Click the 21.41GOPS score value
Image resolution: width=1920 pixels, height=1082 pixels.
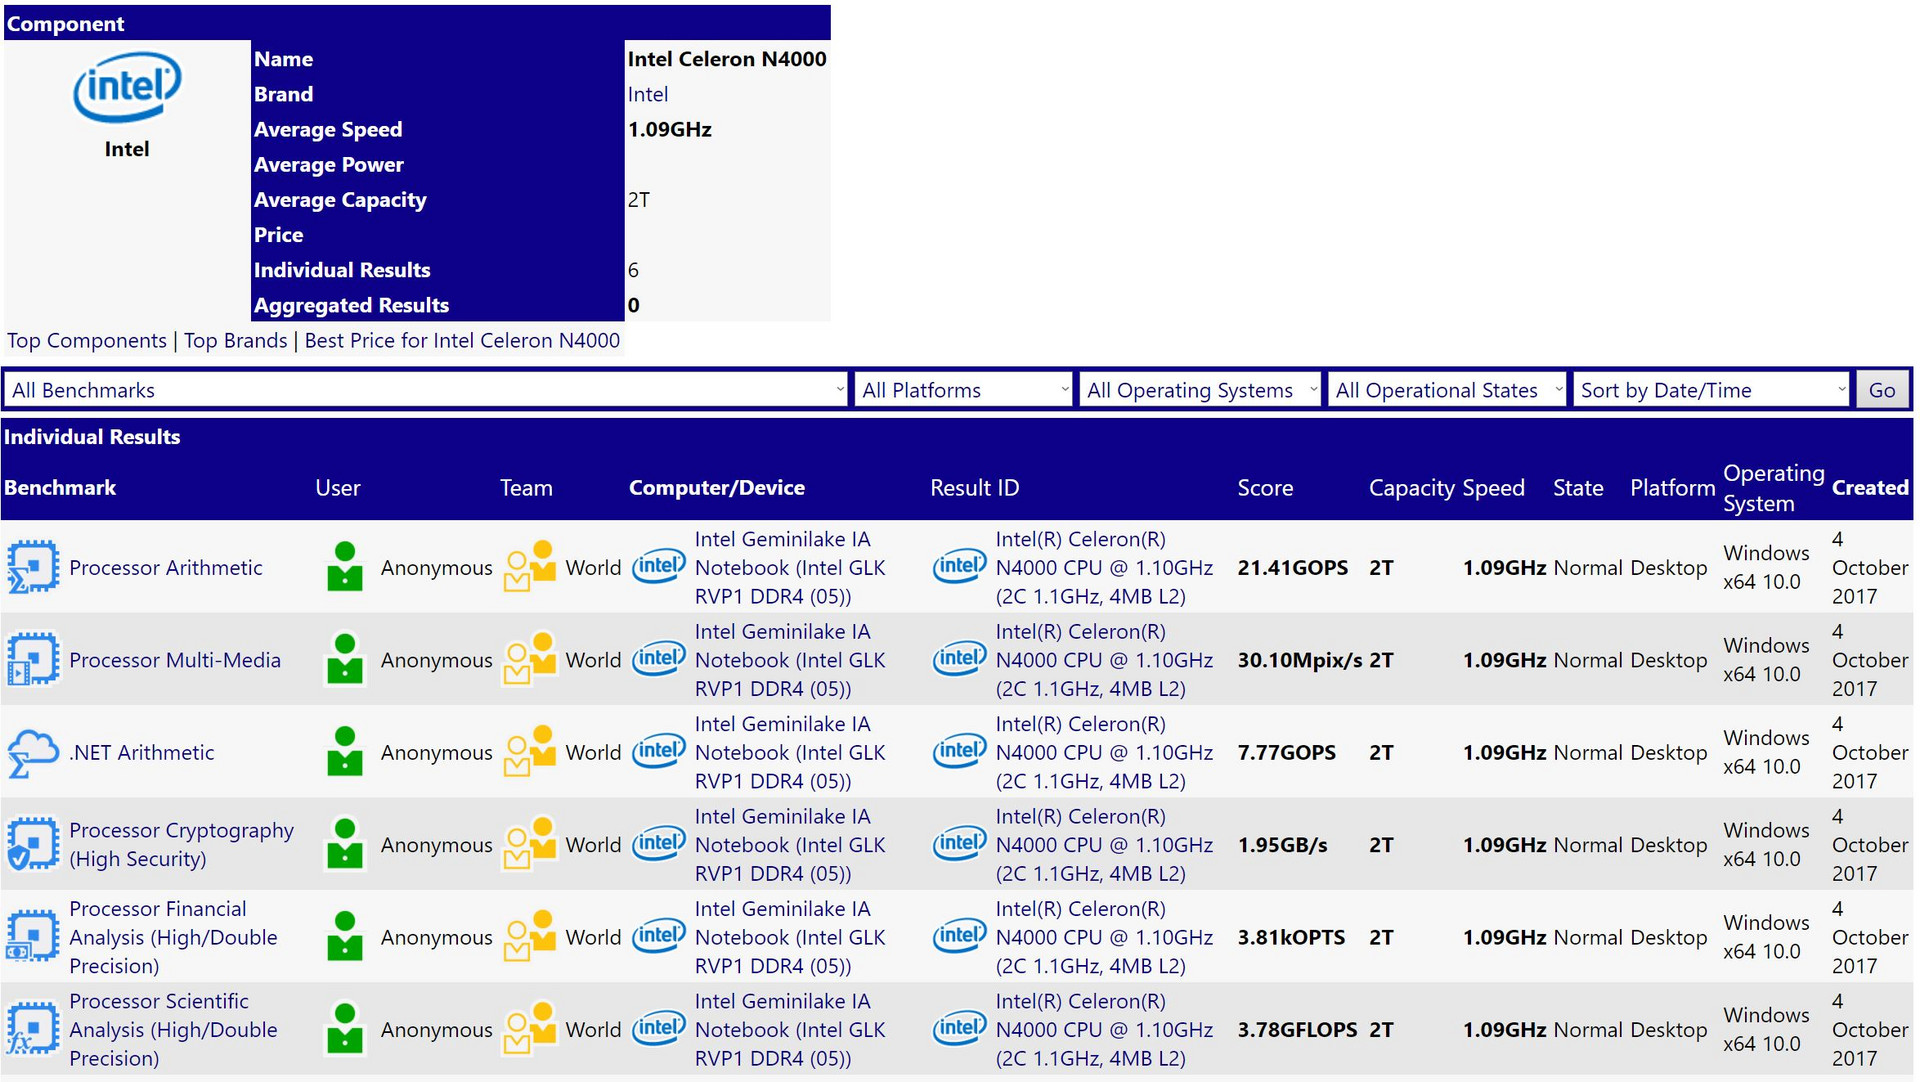click(1293, 568)
